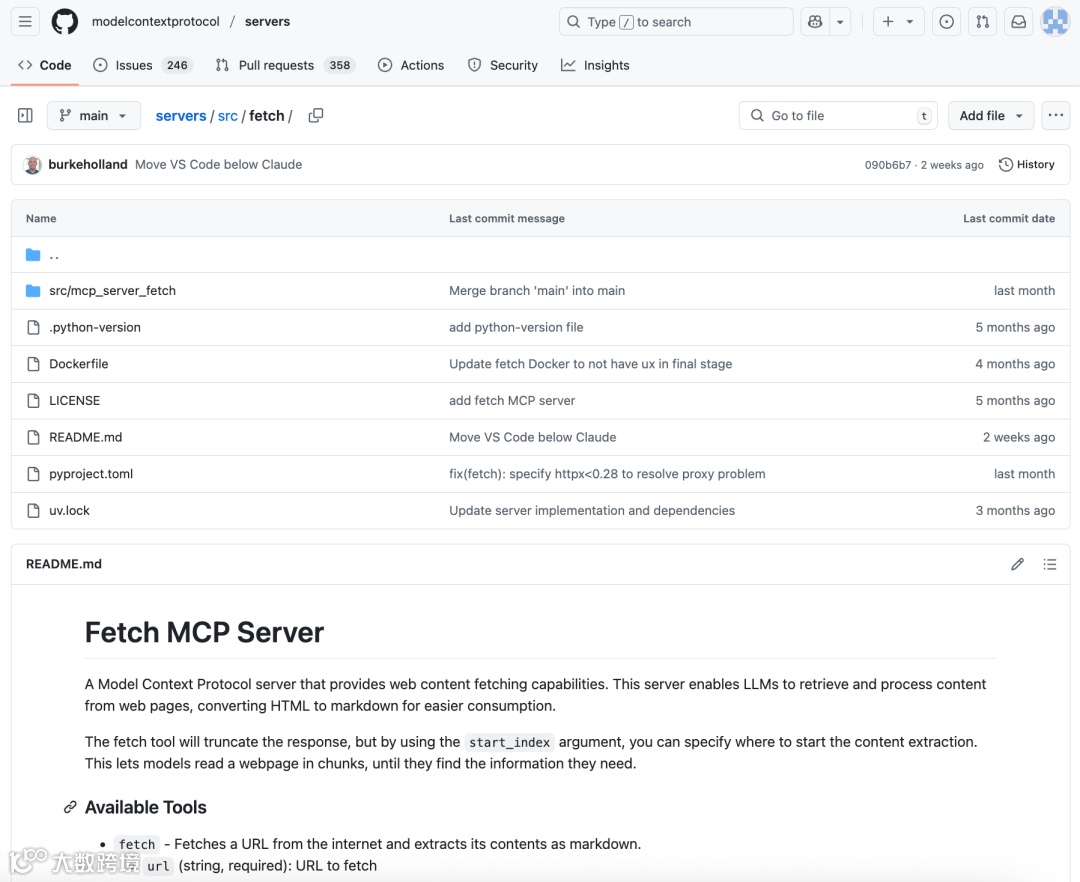Go to GitHub homepage via Octocat logo

click(x=65, y=21)
